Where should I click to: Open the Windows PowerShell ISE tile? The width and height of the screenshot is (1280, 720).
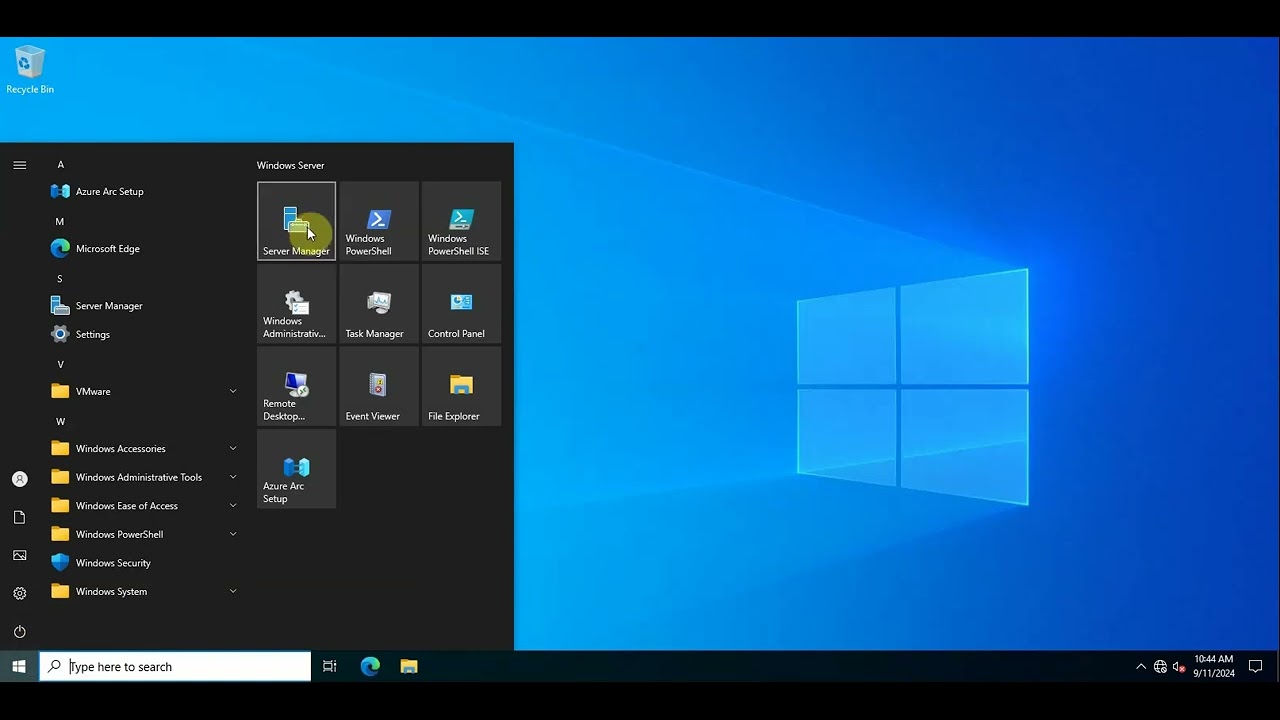461,221
